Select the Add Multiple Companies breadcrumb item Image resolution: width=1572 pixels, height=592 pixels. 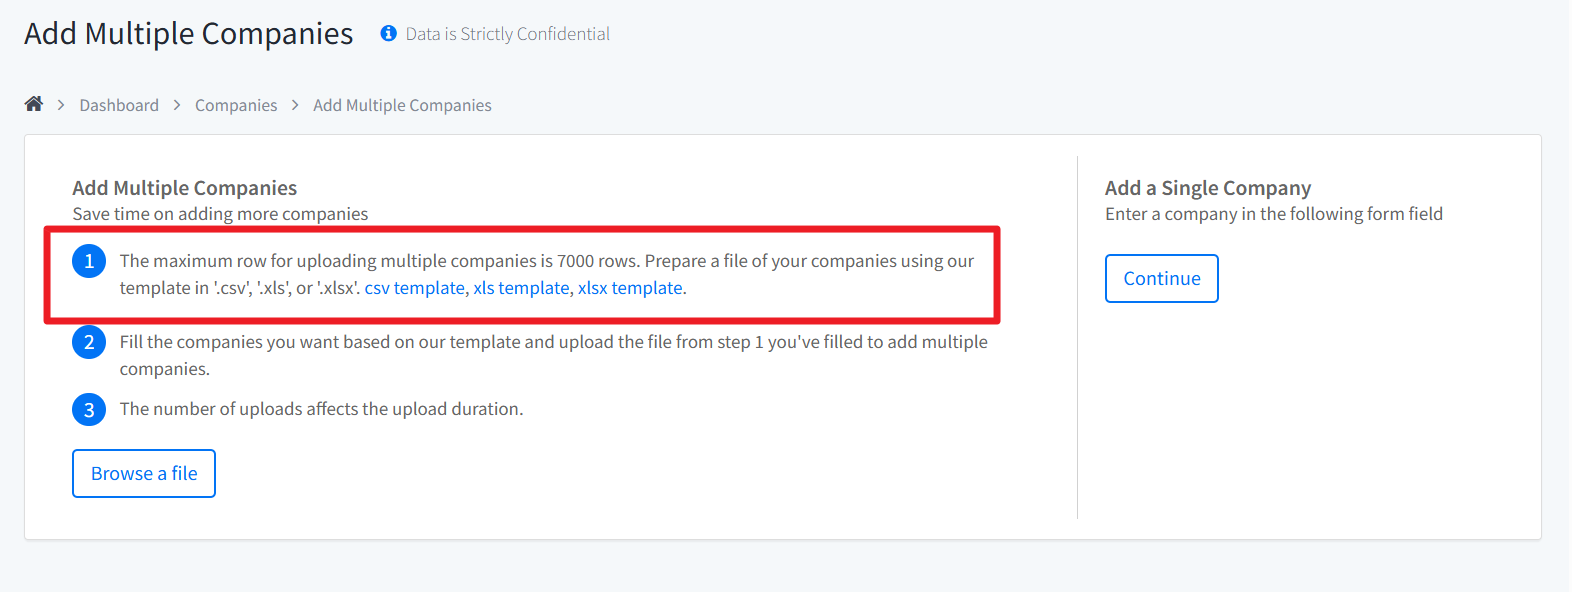tap(402, 105)
